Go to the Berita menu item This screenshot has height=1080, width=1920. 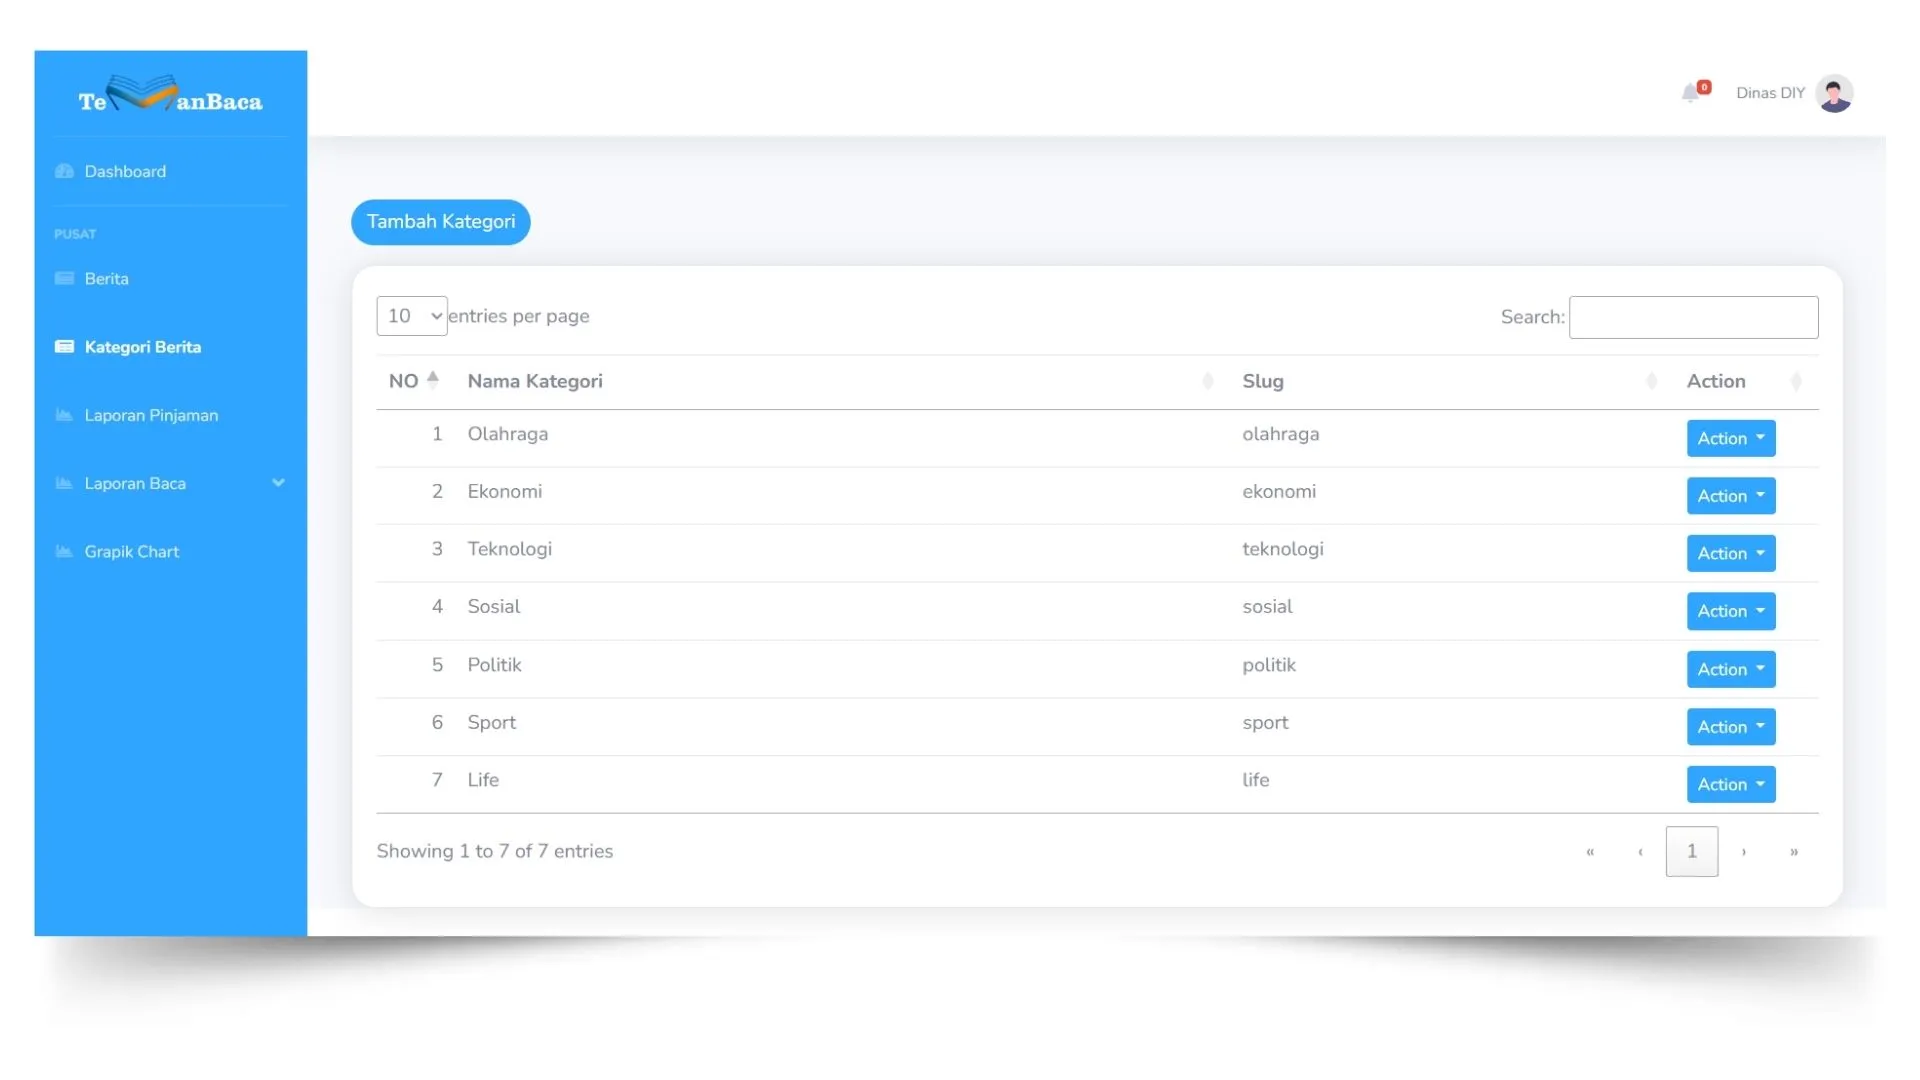pos(106,278)
